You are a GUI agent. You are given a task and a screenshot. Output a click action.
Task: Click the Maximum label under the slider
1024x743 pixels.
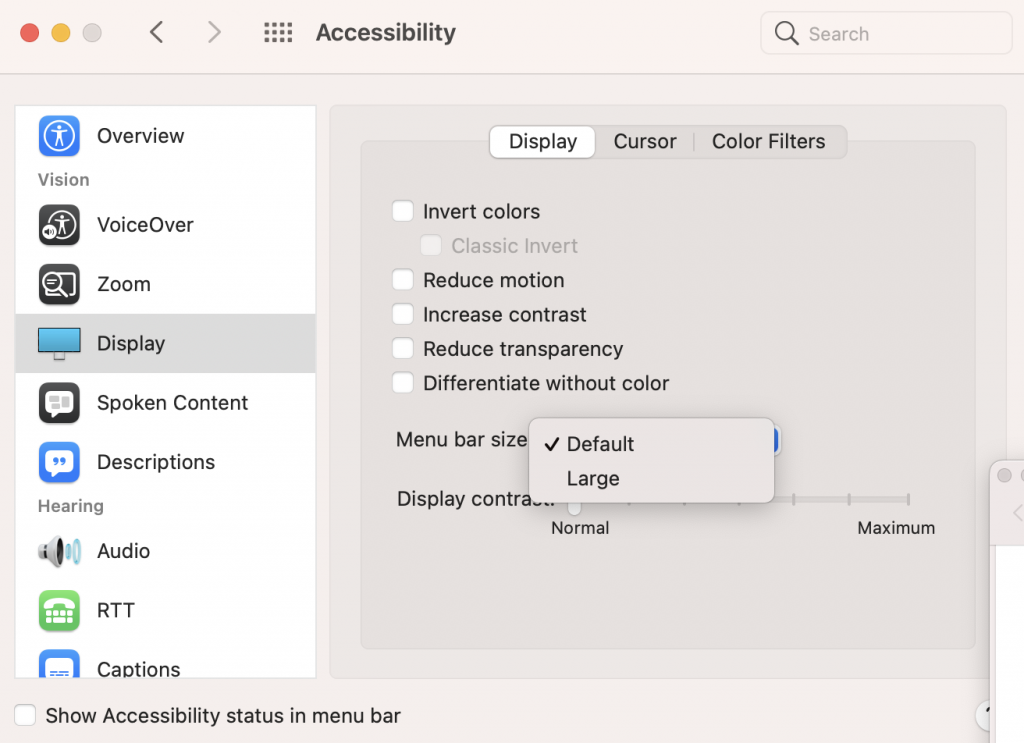(x=896, y=528)
